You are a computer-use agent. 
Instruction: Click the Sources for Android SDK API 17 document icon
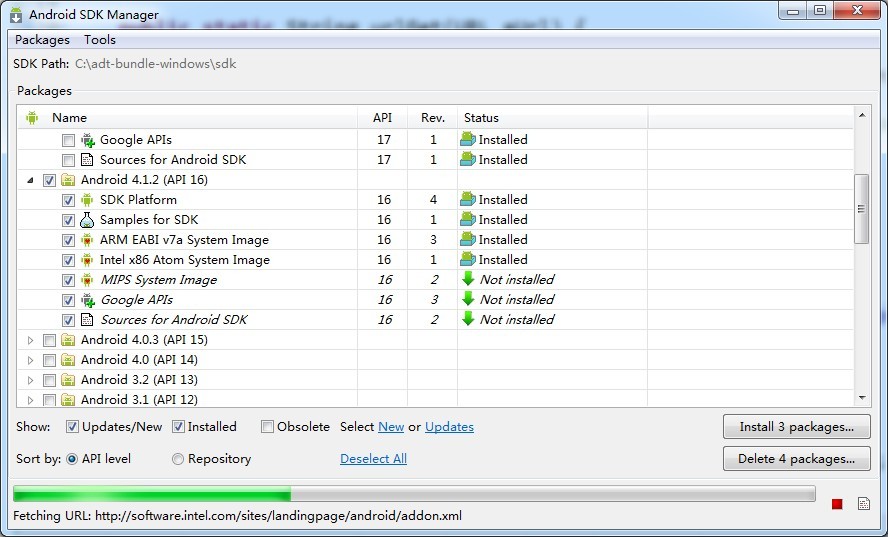coord(87,160)
